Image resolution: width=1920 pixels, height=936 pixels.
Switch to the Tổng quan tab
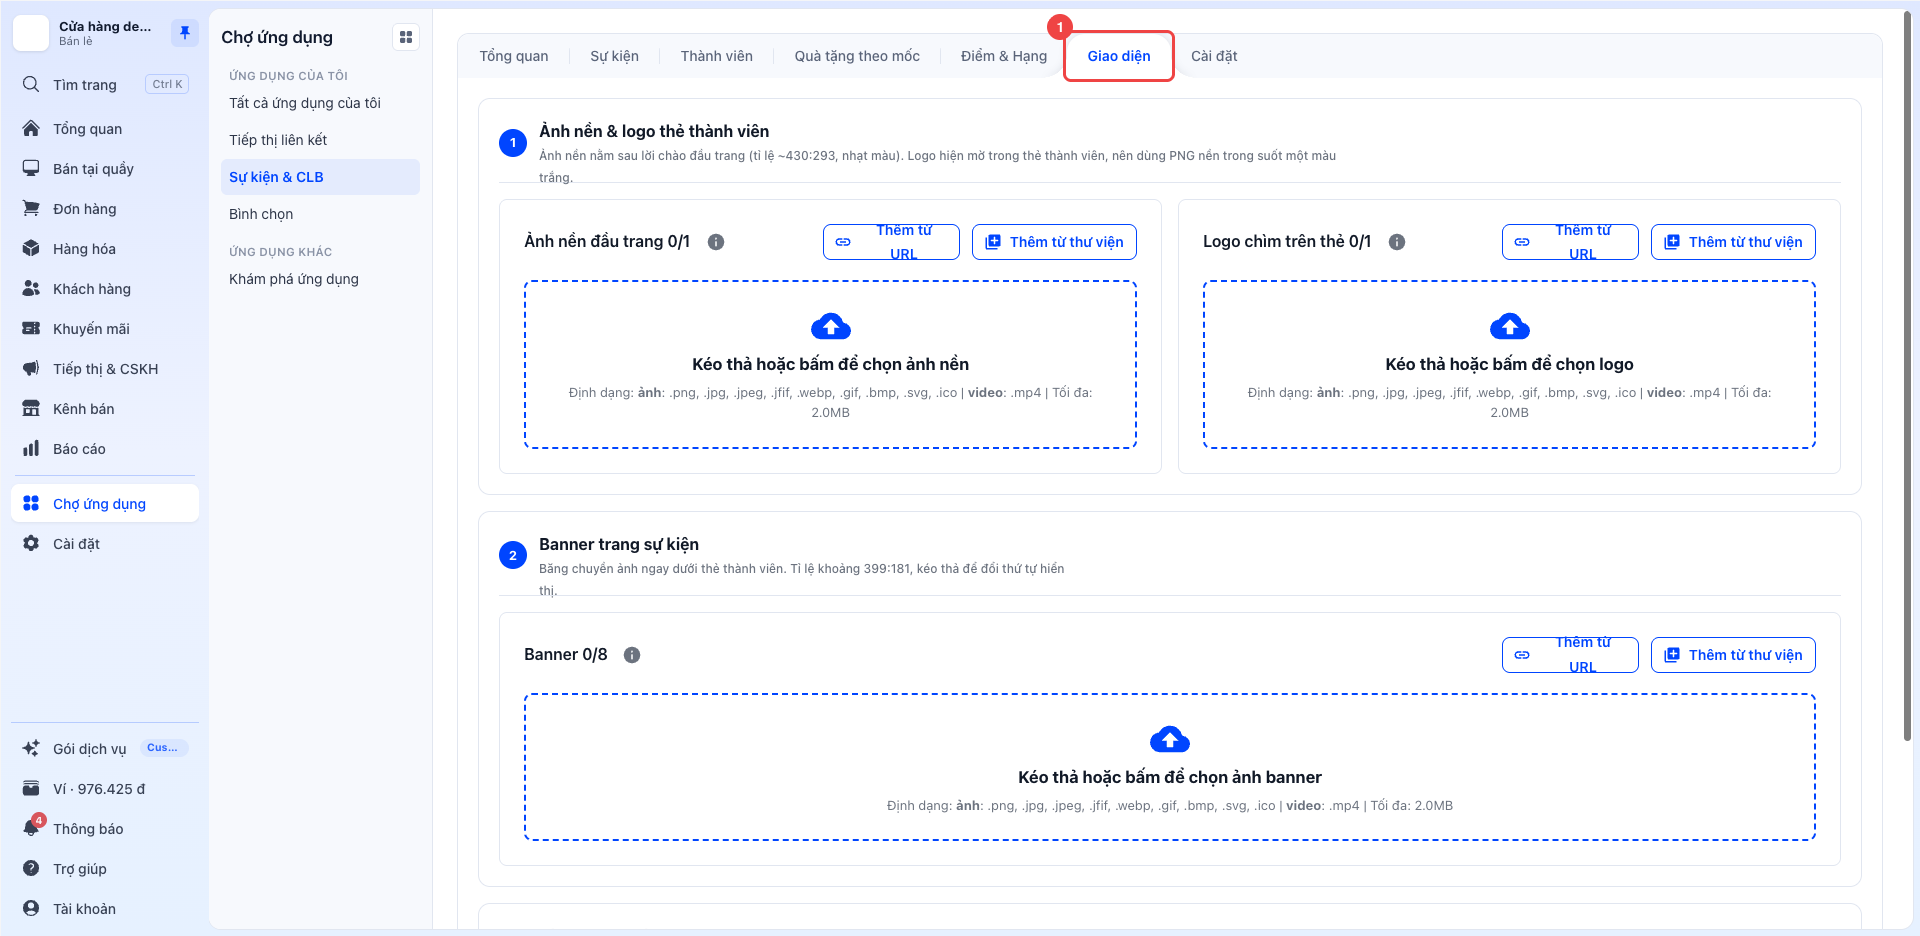coord(514,56)
